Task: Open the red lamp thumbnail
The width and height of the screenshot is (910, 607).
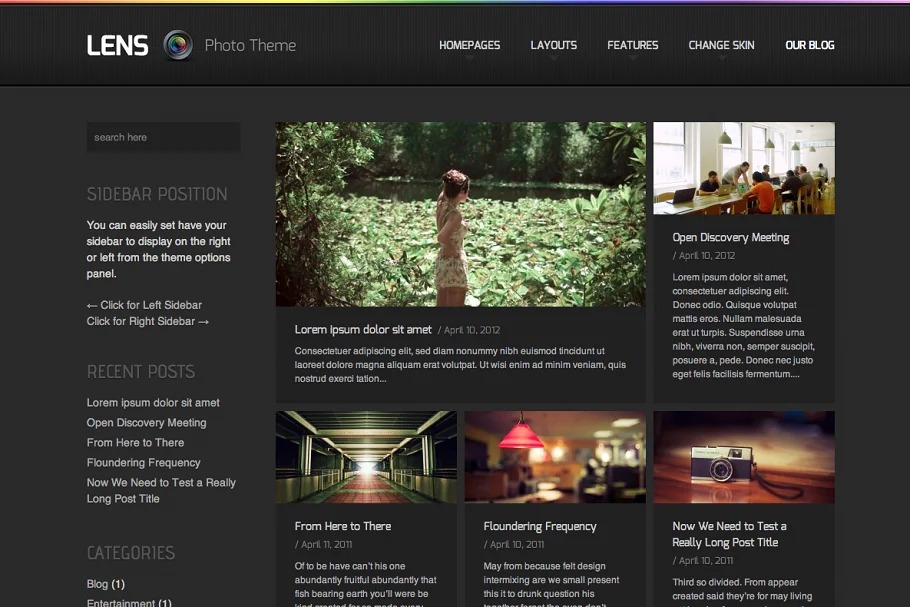Action: pos(554,457)
